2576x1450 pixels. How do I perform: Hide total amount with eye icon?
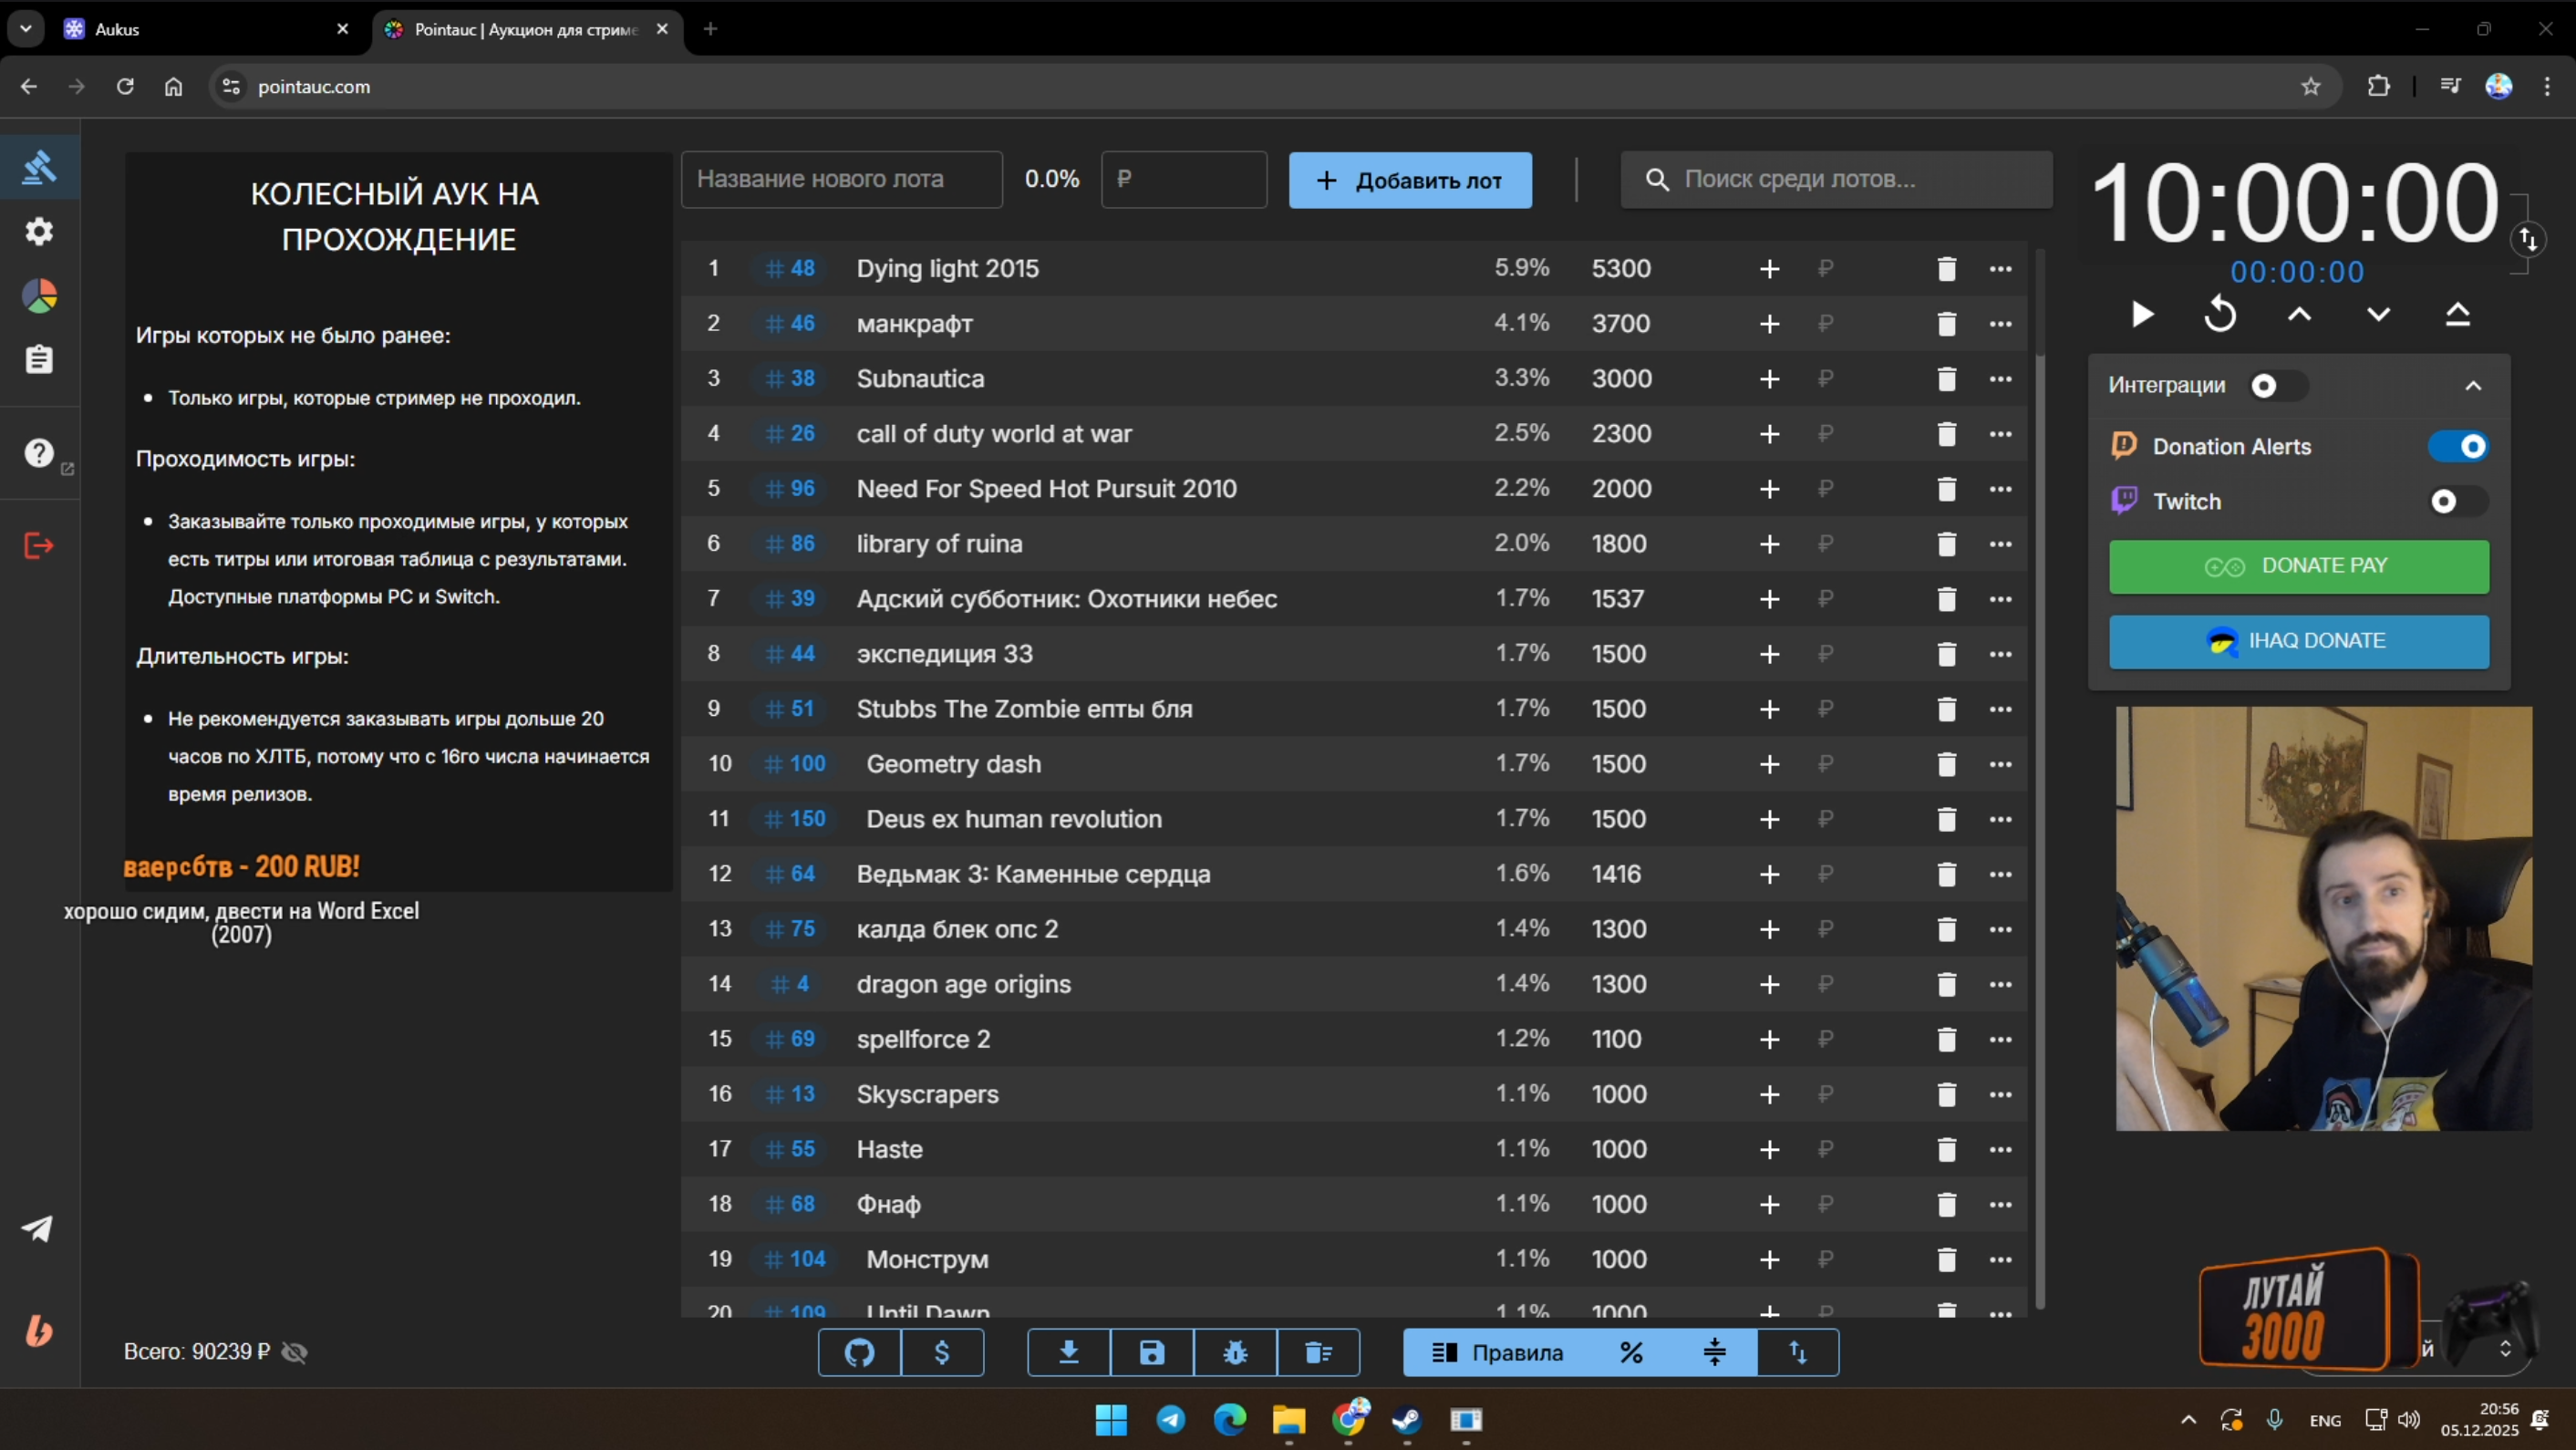(x=294, y=1352)
